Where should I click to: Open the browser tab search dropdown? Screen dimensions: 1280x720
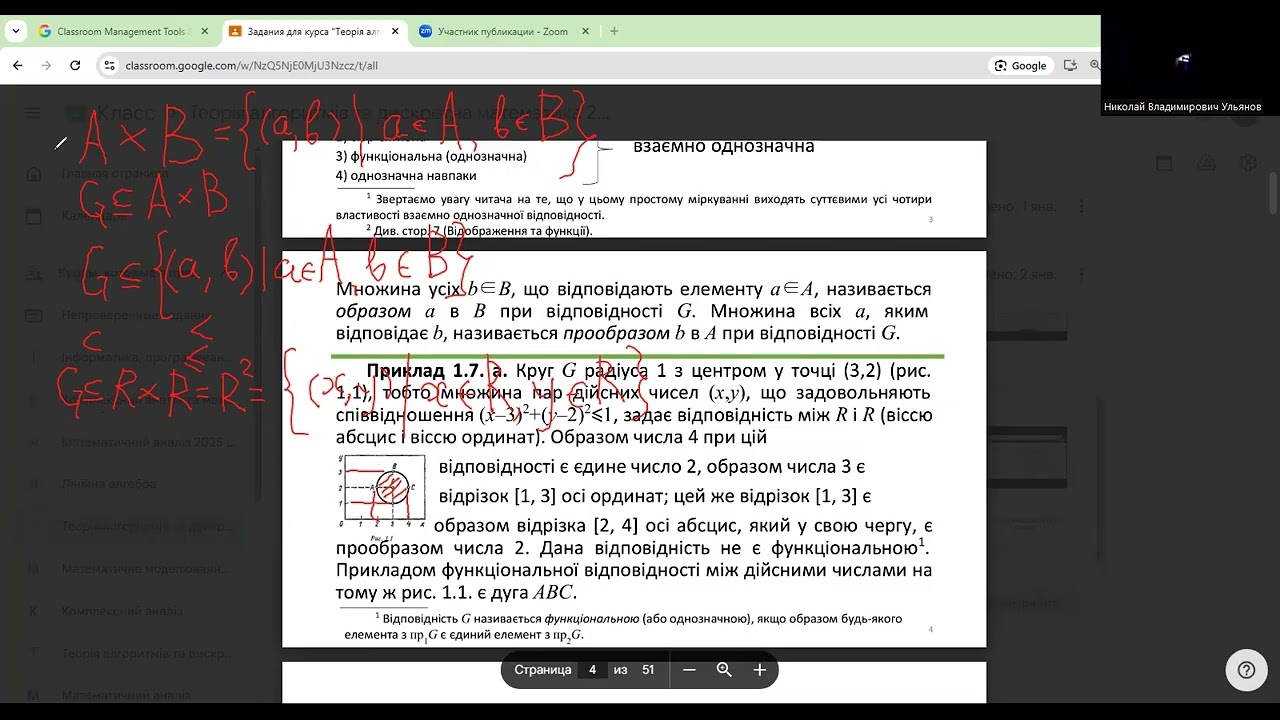click(16, 31)
